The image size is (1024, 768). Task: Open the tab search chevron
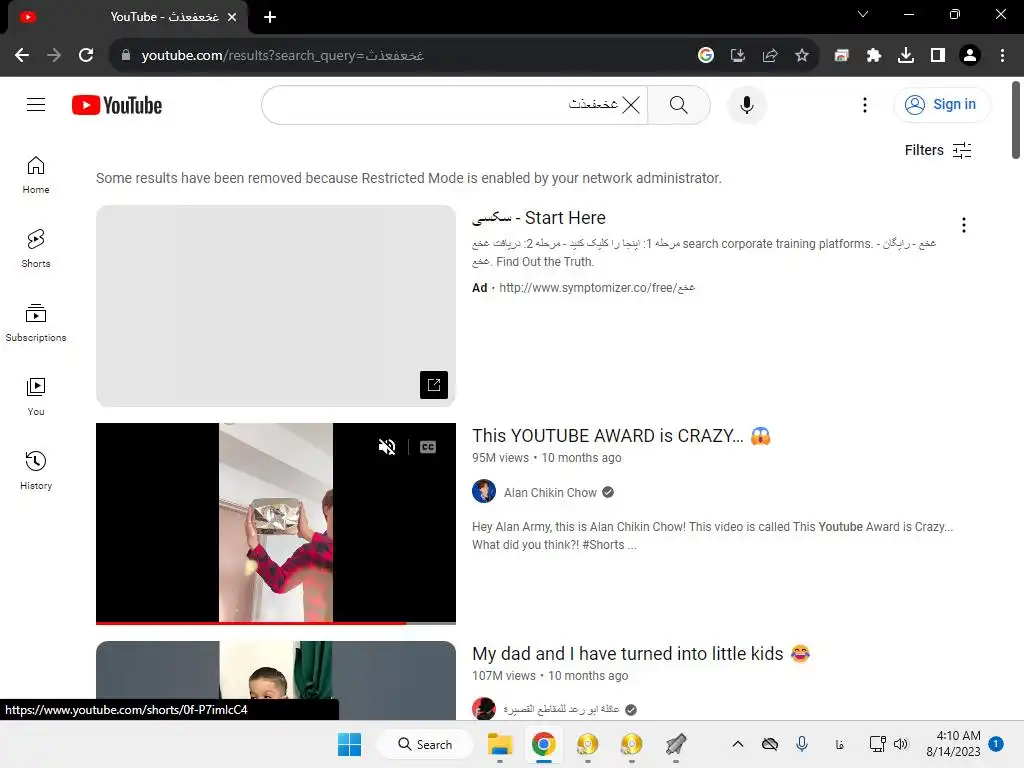pyautogui.click(x=863, y=14)
